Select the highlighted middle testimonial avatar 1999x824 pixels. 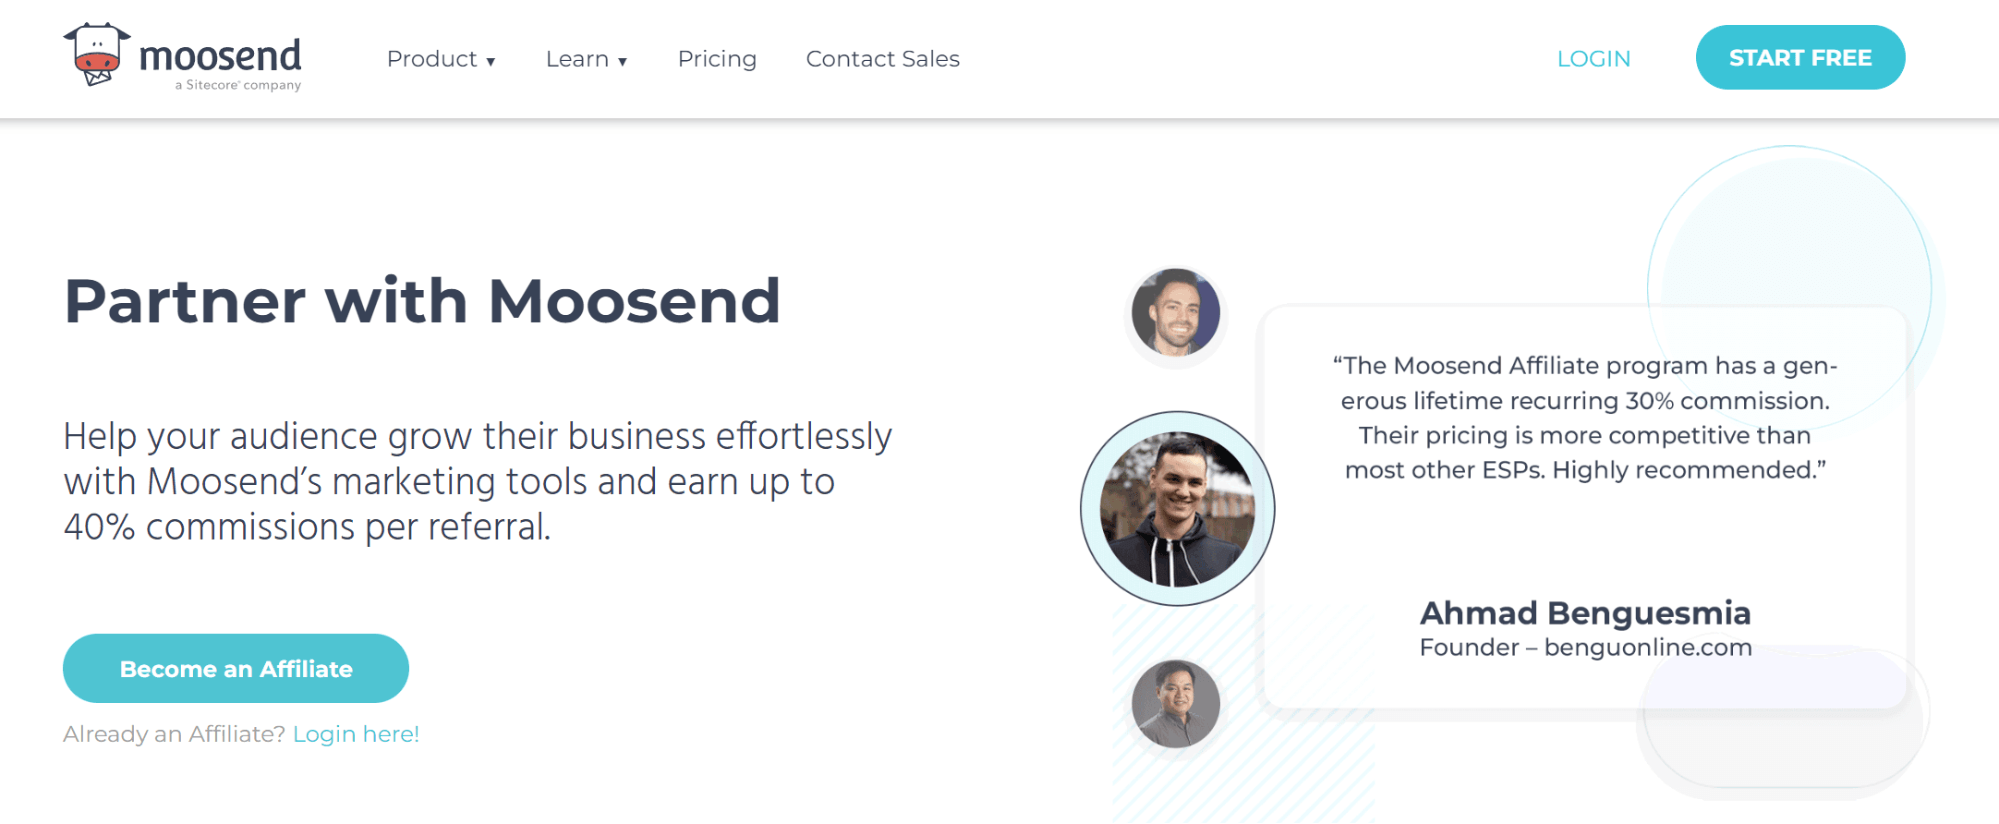coord(1177,508)
